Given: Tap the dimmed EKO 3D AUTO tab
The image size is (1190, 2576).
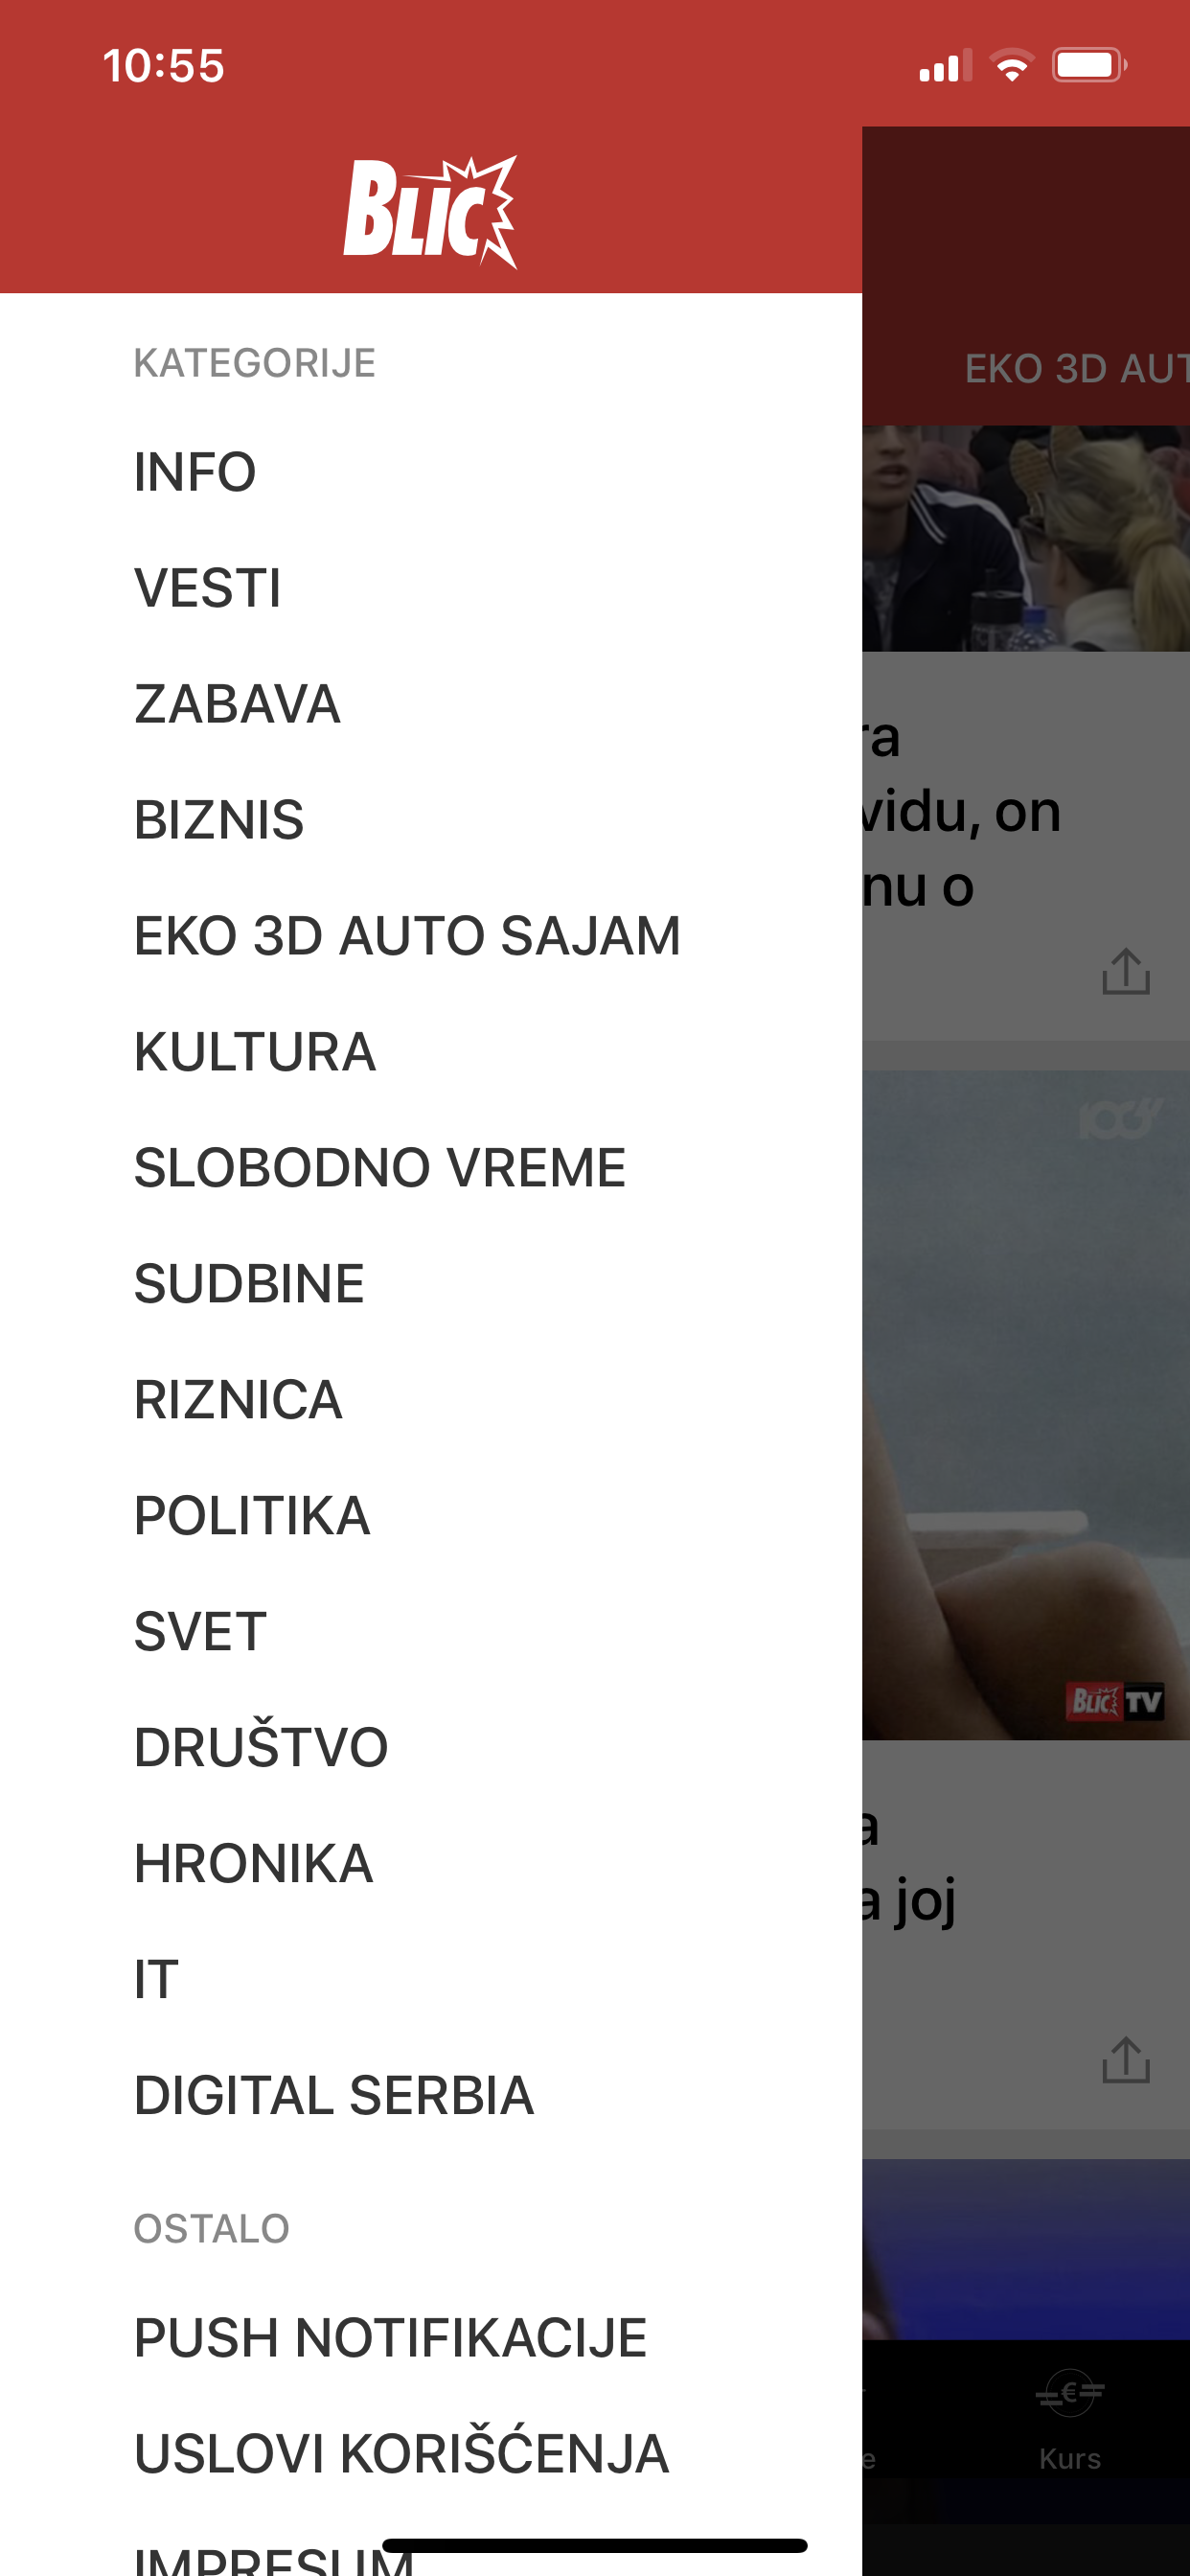Looking at the screenshot, I should 1076,369.
